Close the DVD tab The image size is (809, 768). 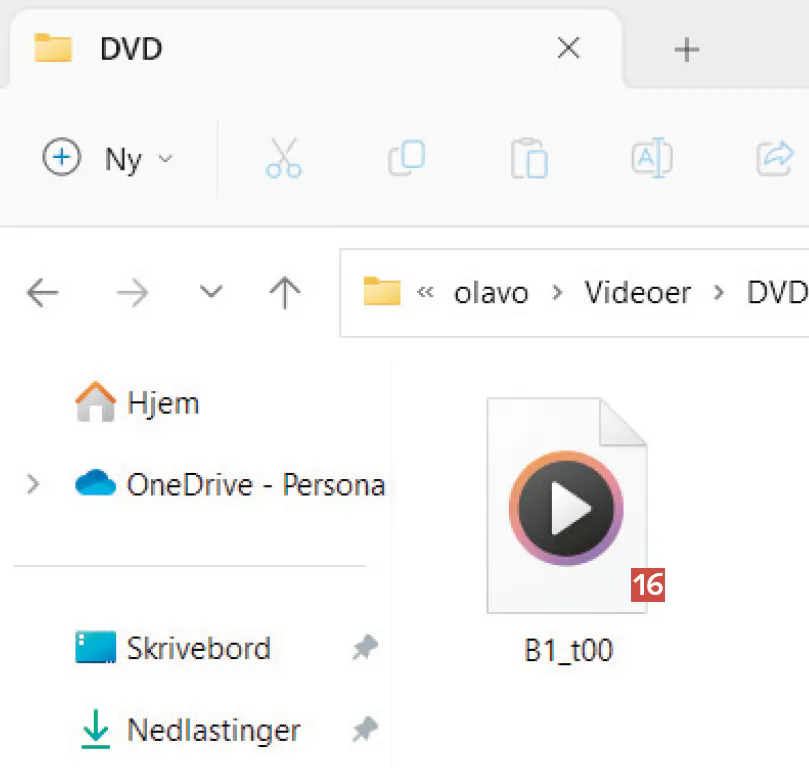(568, 48)
